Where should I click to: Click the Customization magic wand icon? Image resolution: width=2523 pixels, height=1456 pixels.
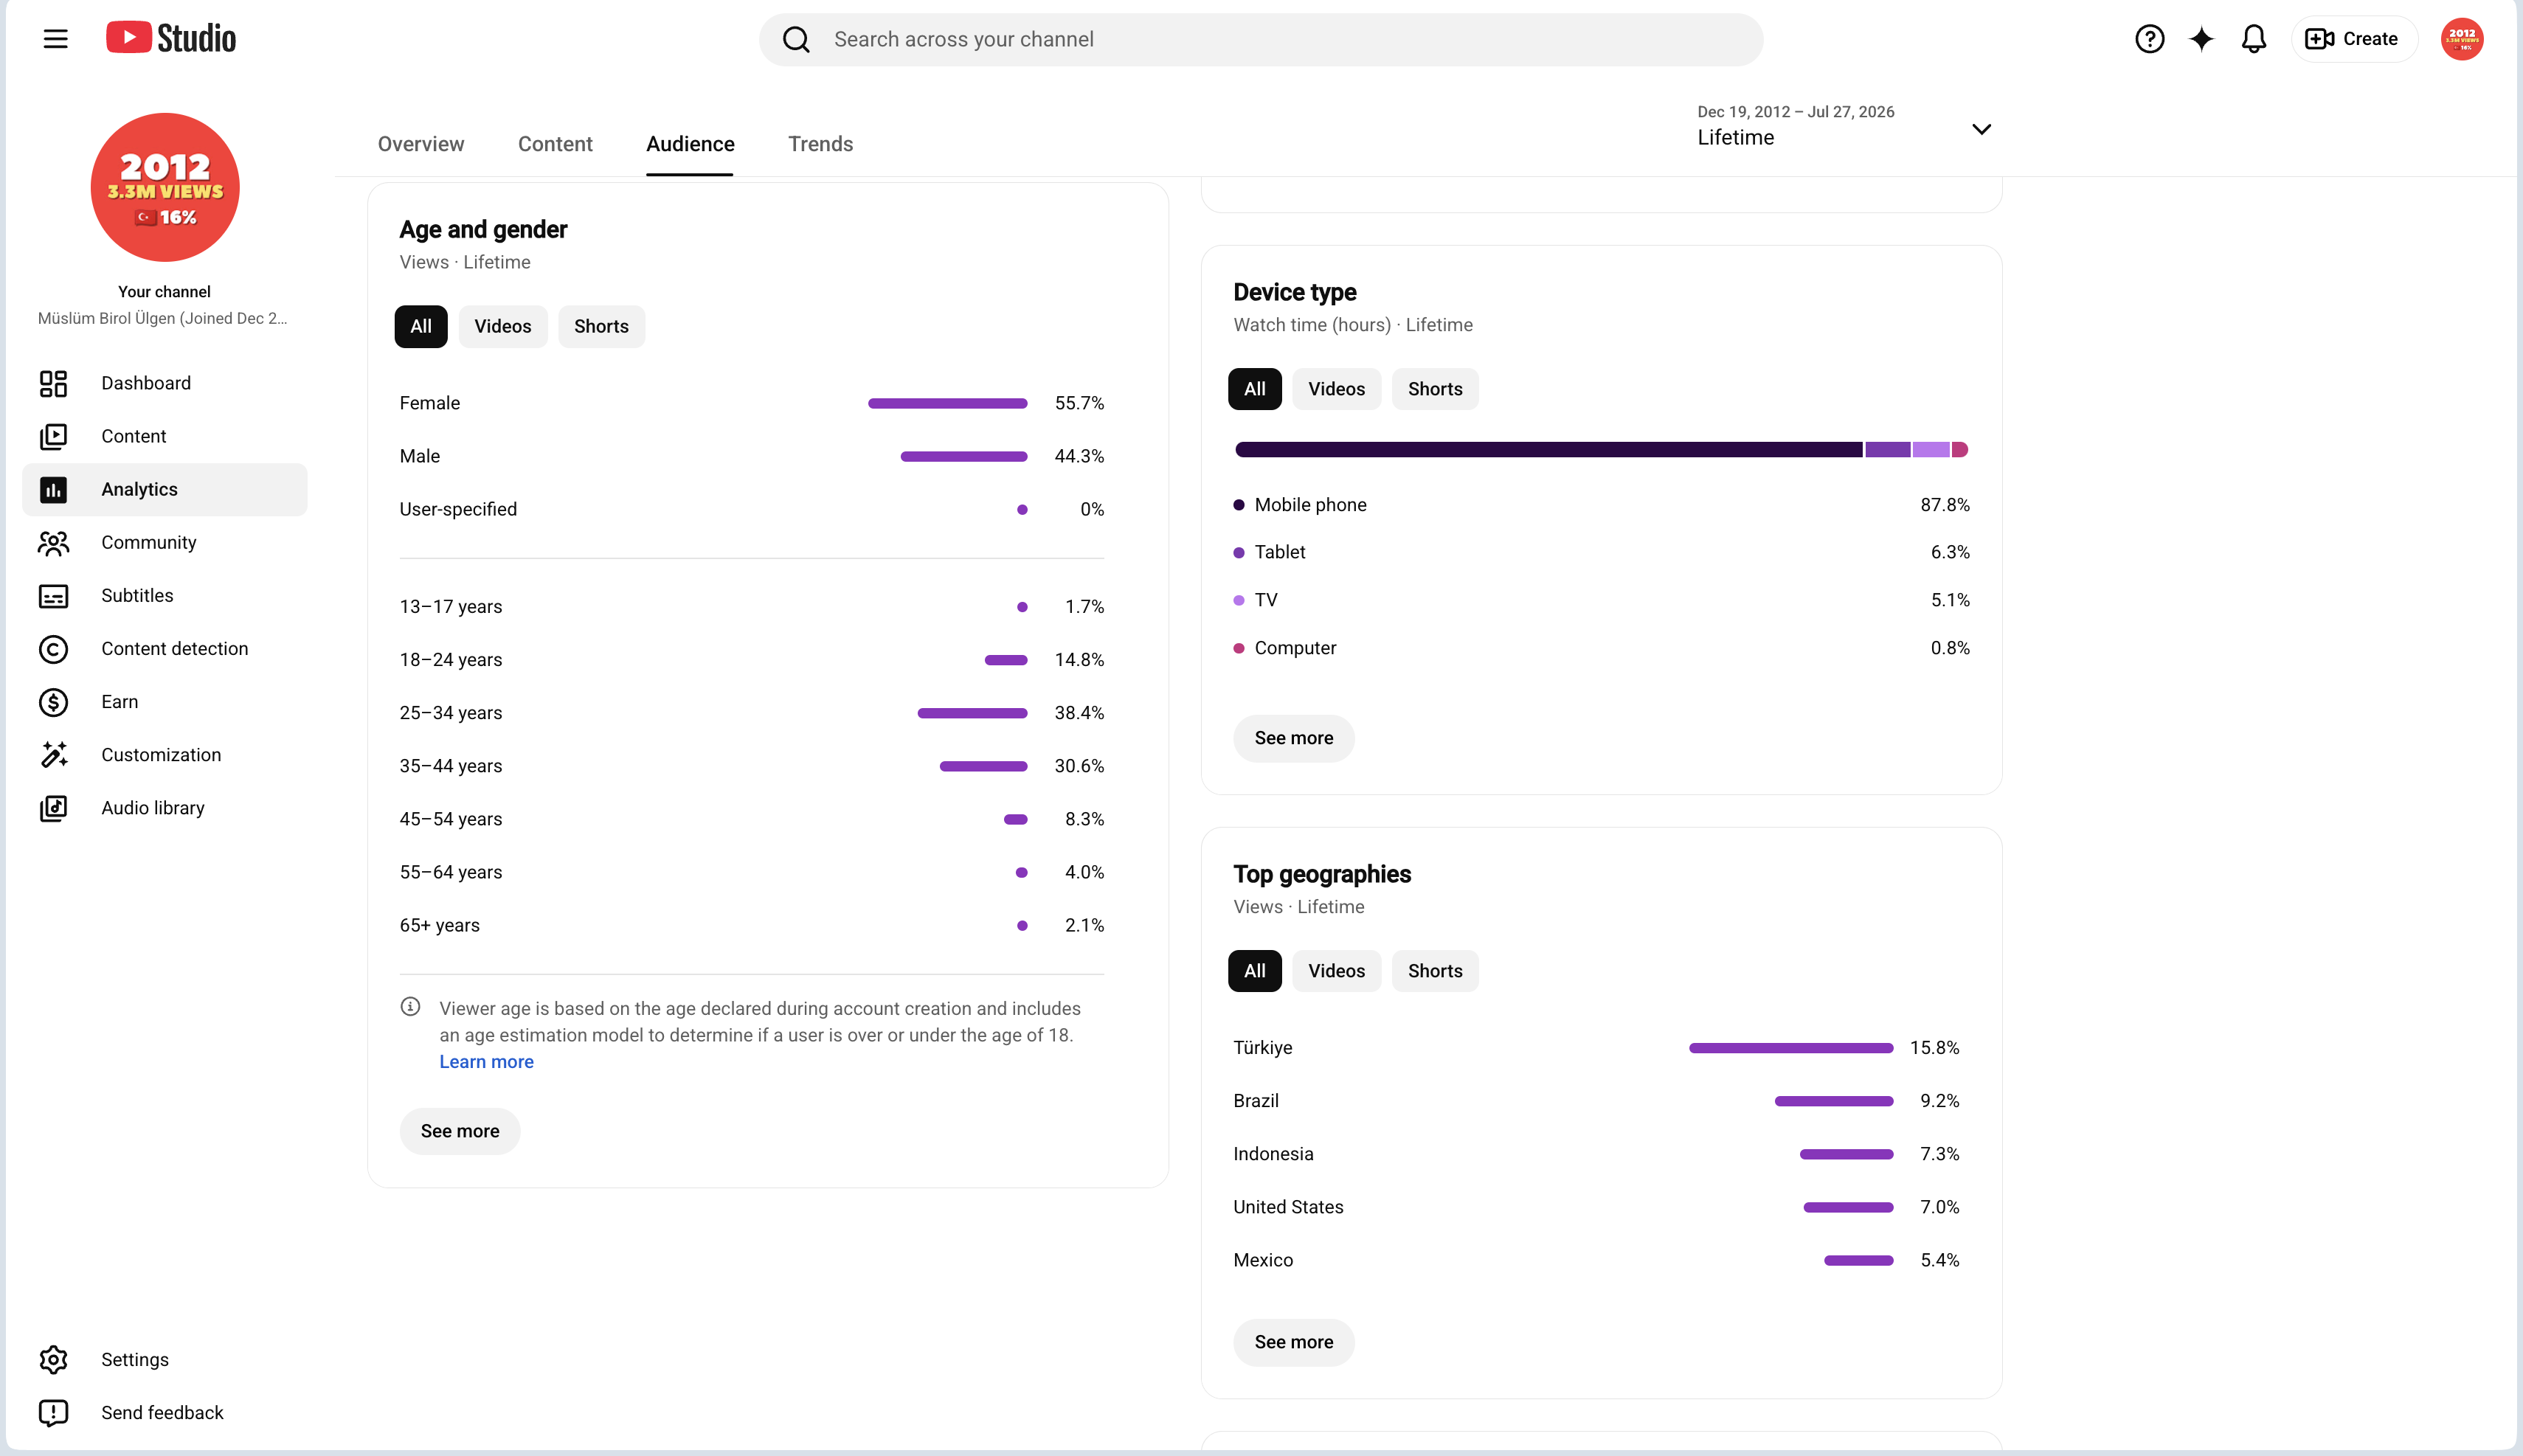[54, 755]
